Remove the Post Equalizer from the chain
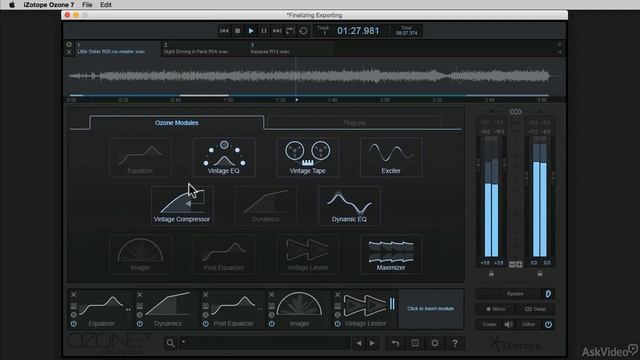The width and height of the screenshot is (640, 360). pyautogui.click(x=206, y=295)
